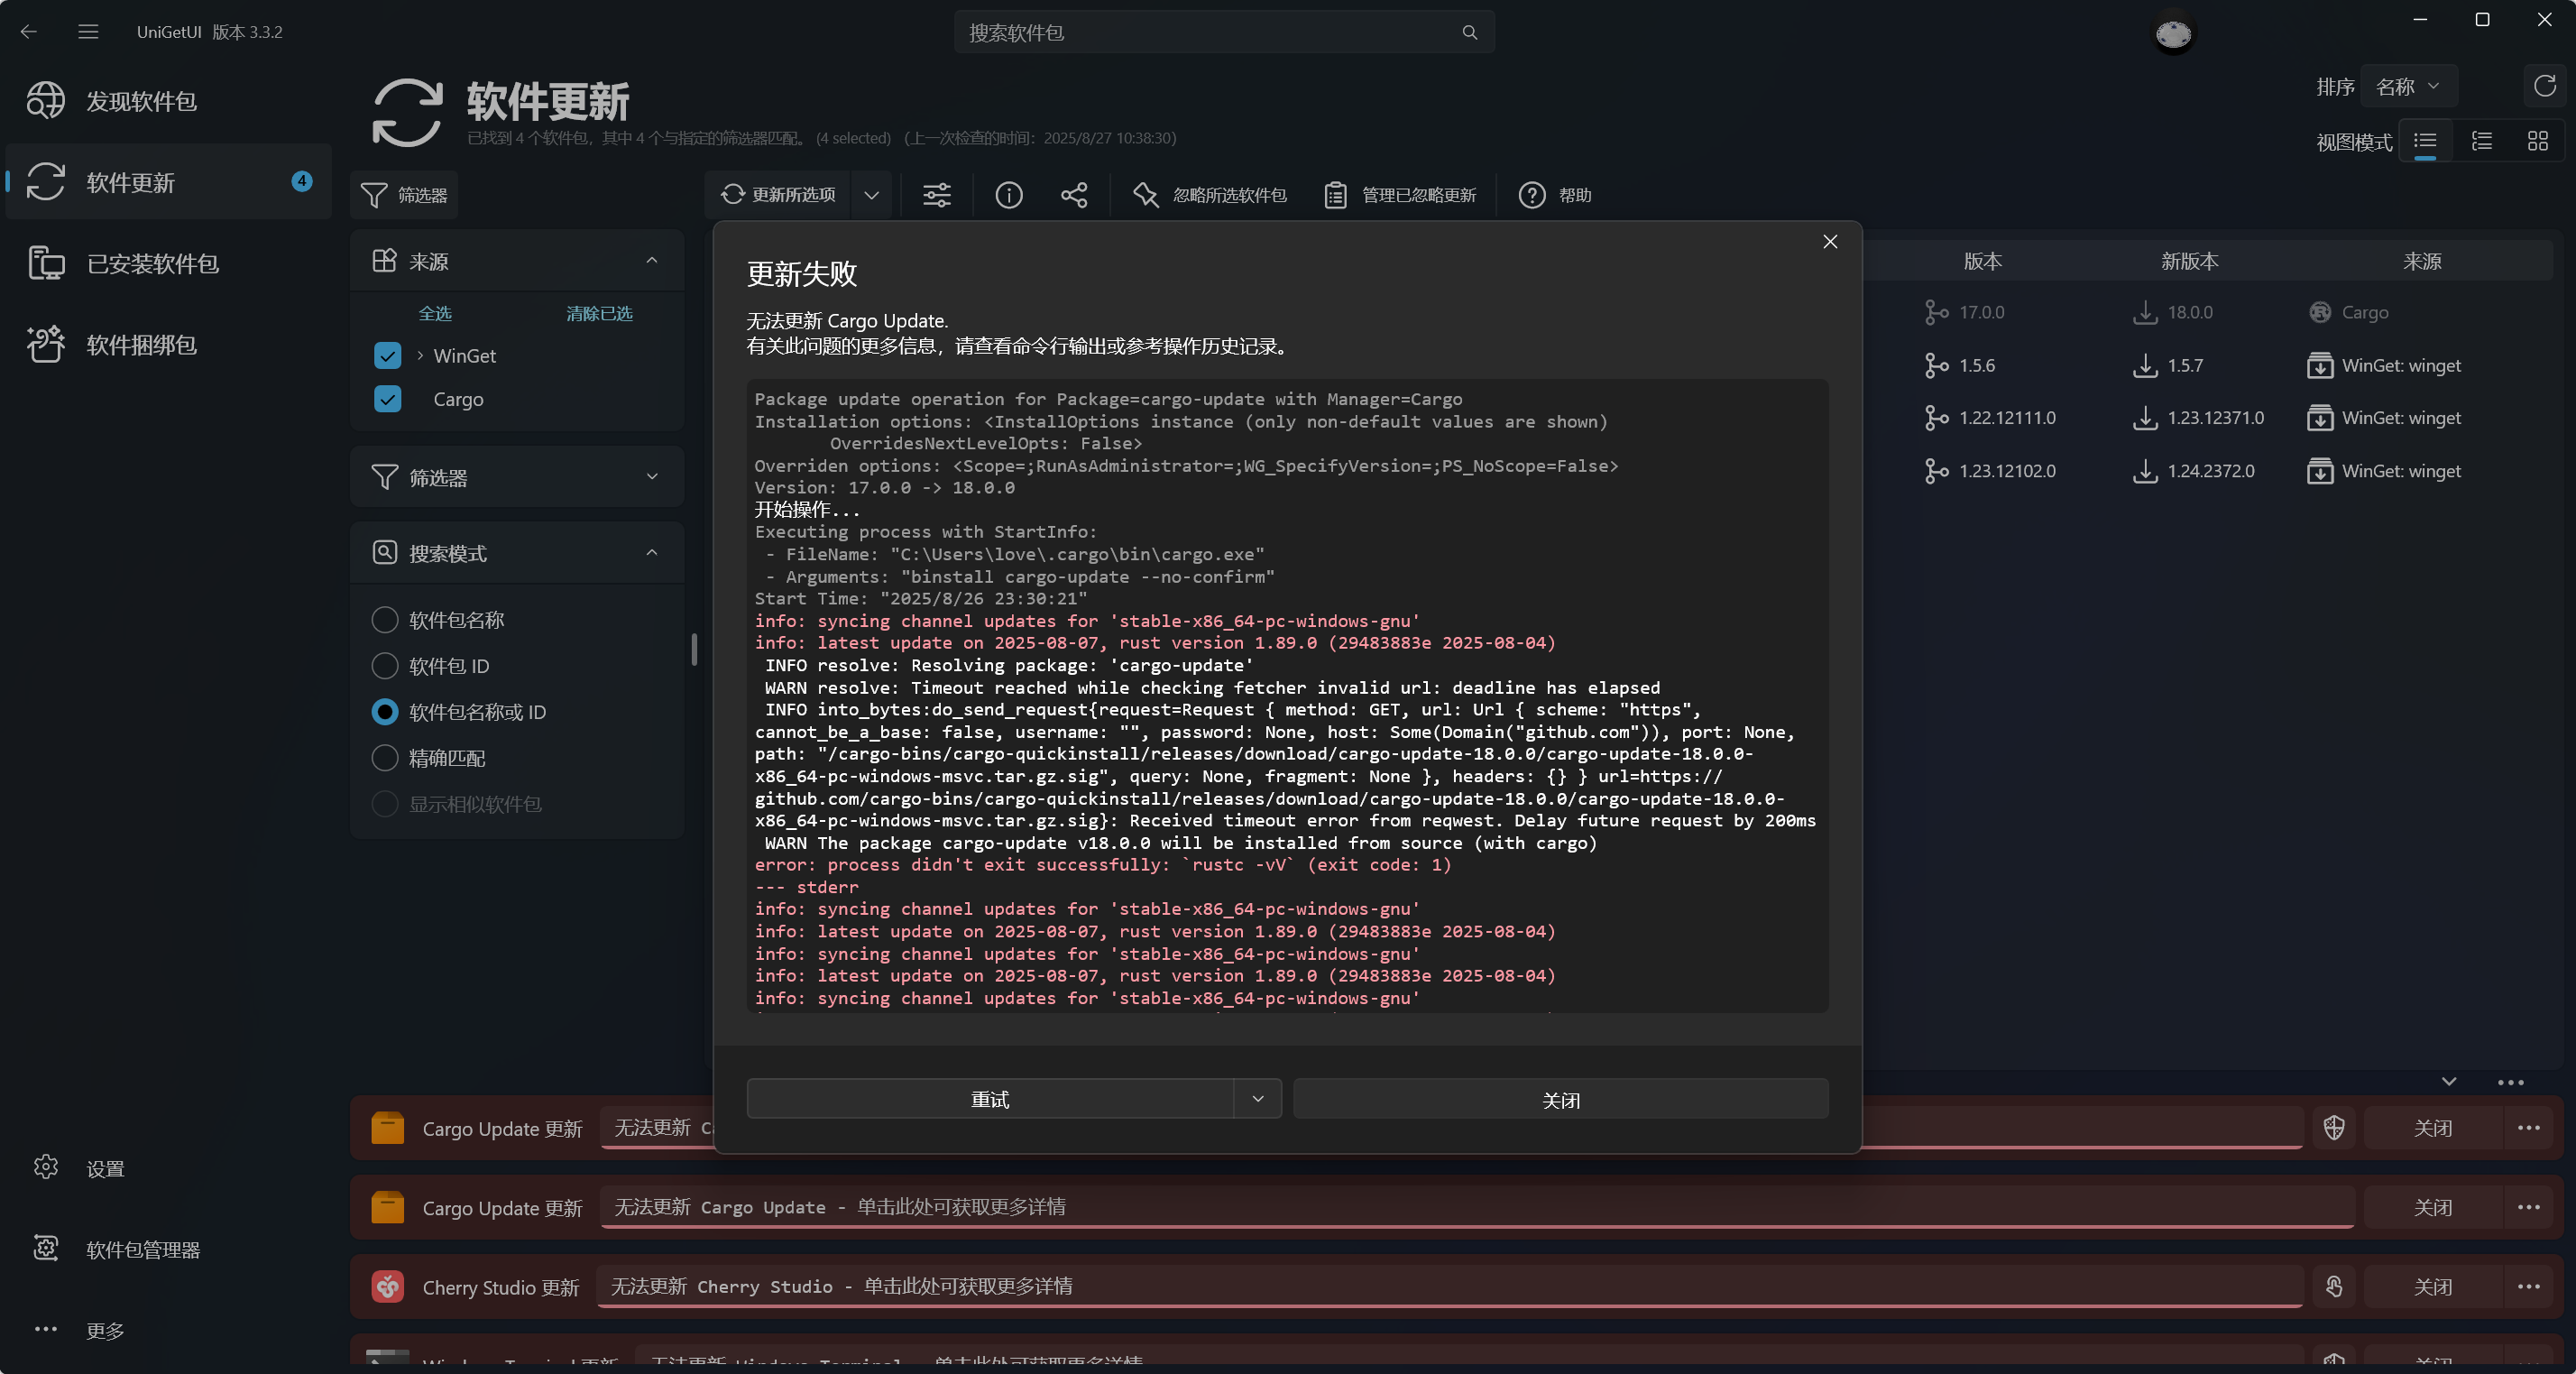Image resolution: width=2576 pixels, height=1374 pixels.
Task: Click shield icon on first Cargo Update row
Action: (2333, 1128)
